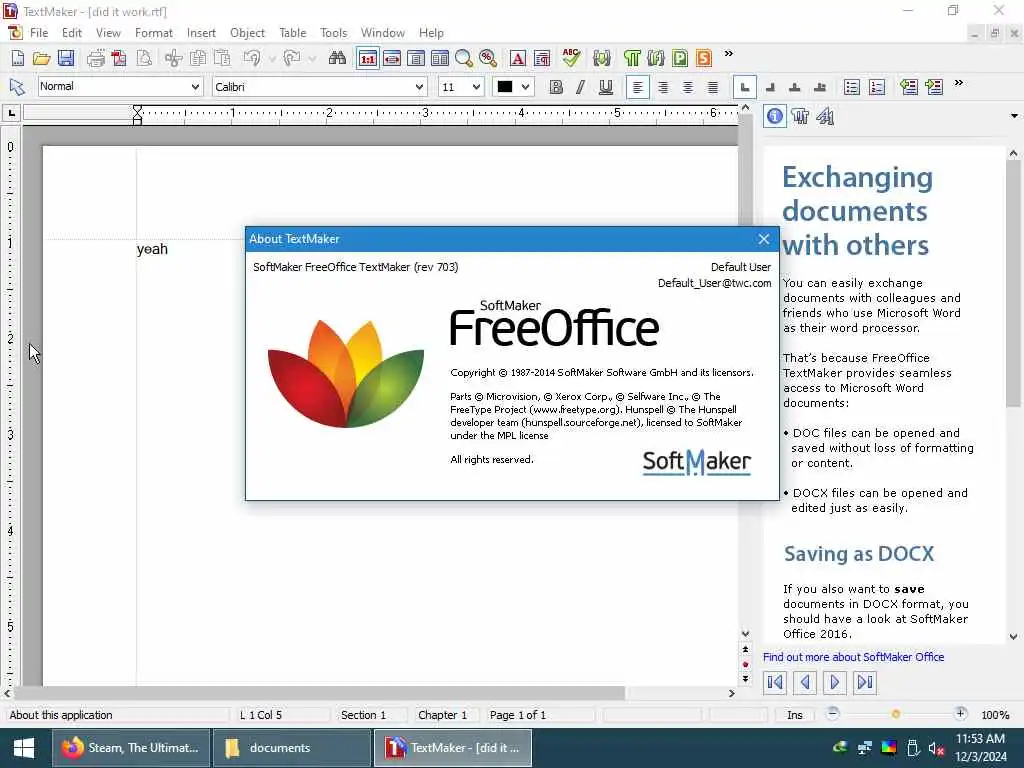The height and width of the screenshot is (768, 1024).
Task: Open Search with the binoculars icon
Action: point(337,58)
